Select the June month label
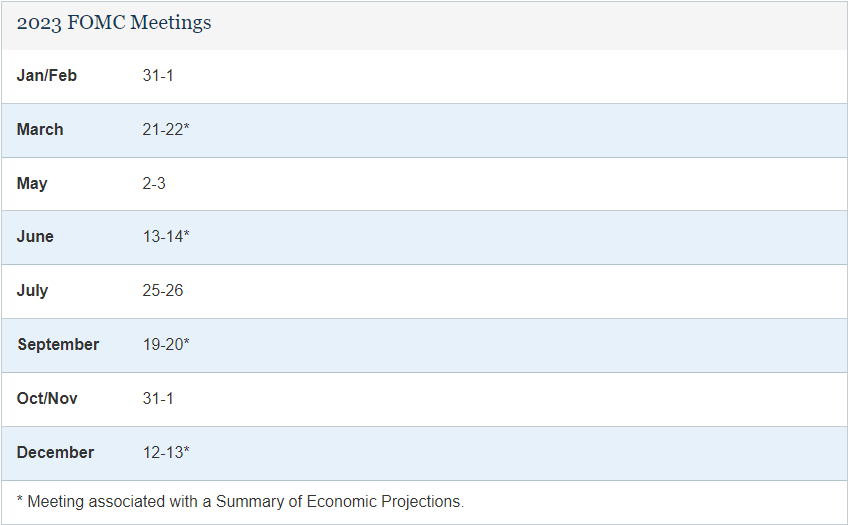The height and width of the screenshot is (525, 848). [x=35, y=236]
